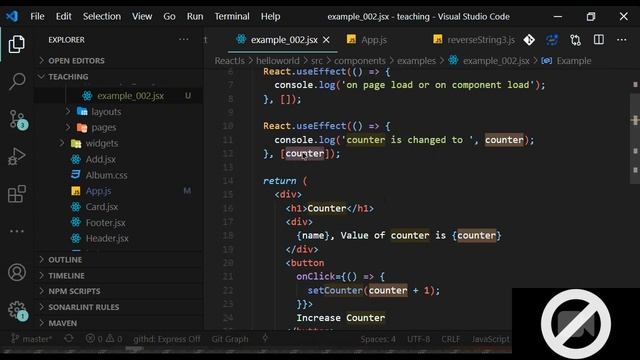
Task: Open the Go menu
Action: pyautogui.click(x=169, y=16)
